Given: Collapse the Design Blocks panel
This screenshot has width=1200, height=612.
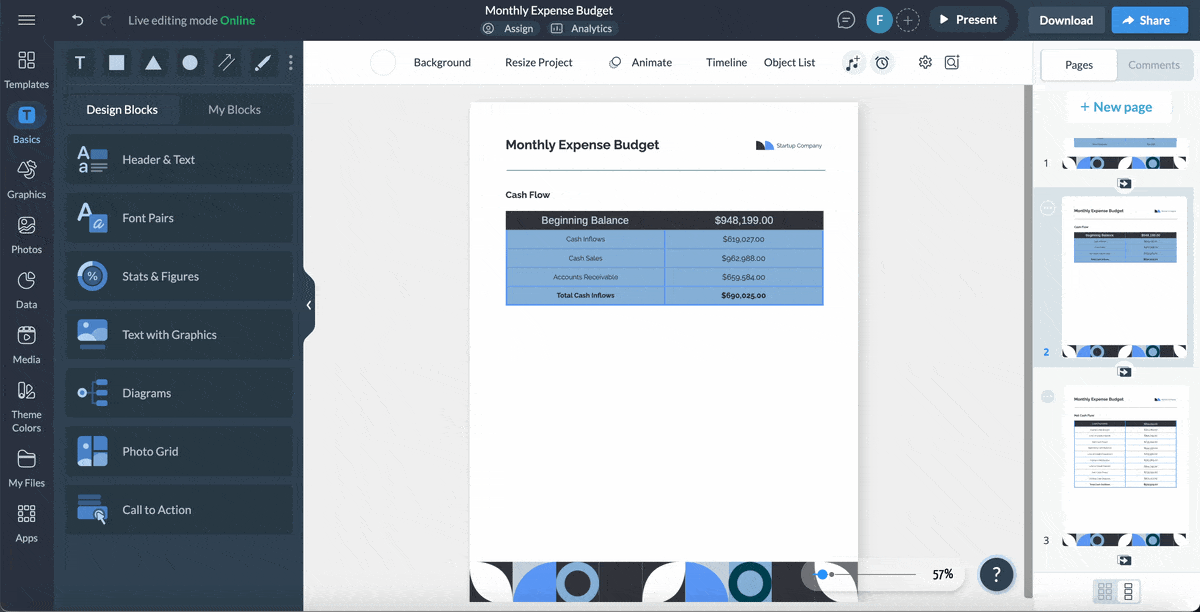Looking at the screenshot, I should [309, 305].
